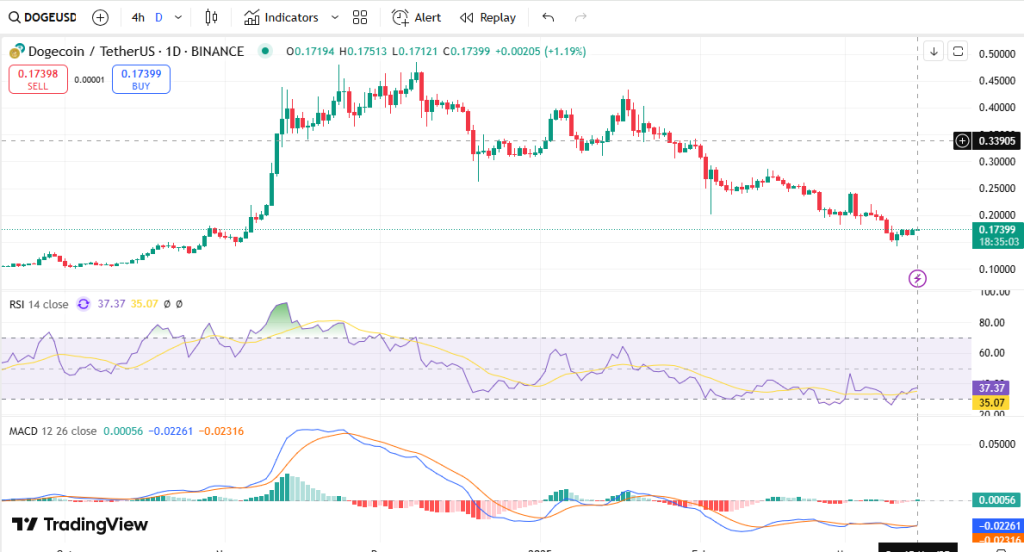
Task: Click the 0.50000 price scale label
Action: coord(997,54)
